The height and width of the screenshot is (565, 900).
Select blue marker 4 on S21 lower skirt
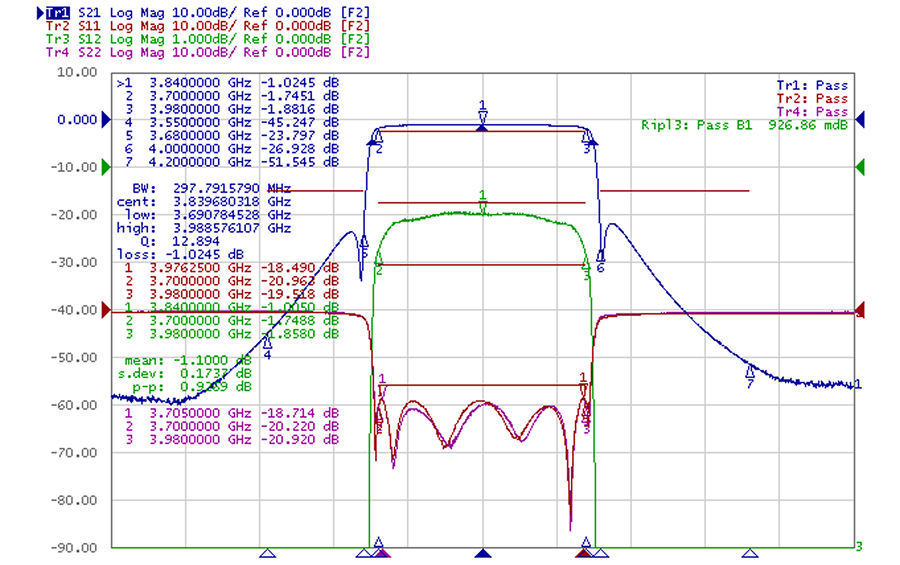[267, 343]
